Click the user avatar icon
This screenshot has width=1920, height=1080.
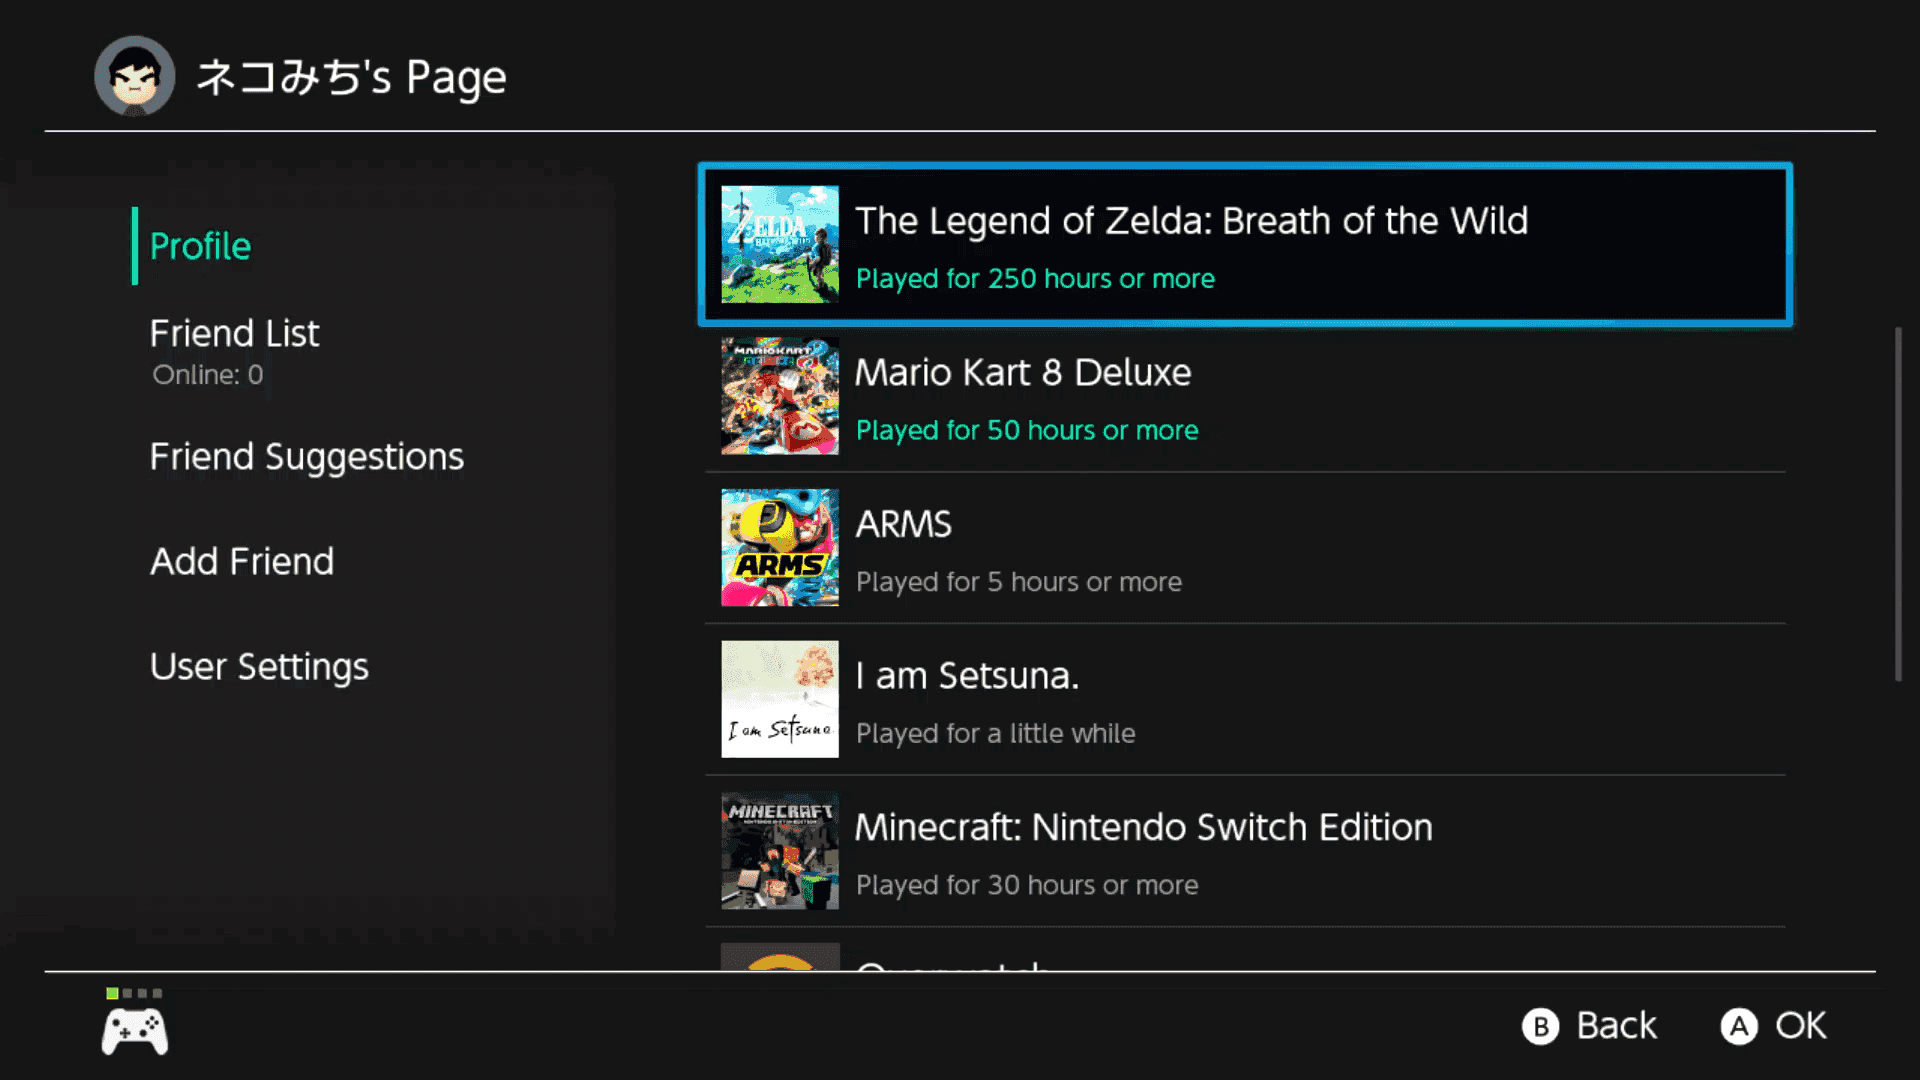coord(134,76)
